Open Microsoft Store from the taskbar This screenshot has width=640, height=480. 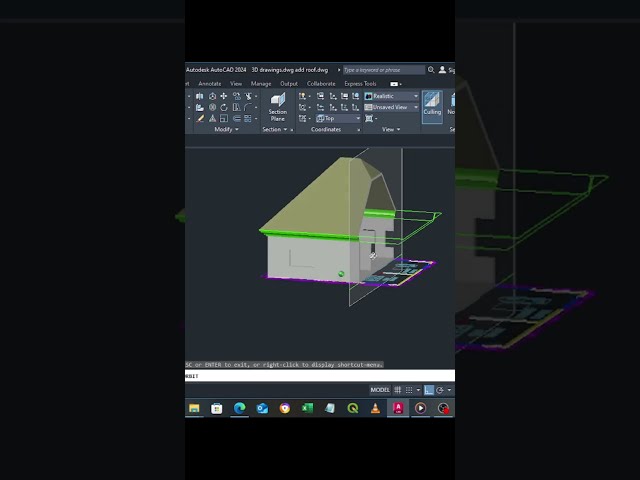(217, 408)
